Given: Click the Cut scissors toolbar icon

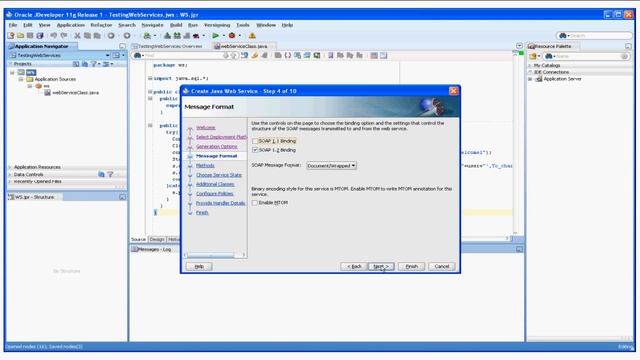Looking at the screenshot, I should click(x=77, y=36).
